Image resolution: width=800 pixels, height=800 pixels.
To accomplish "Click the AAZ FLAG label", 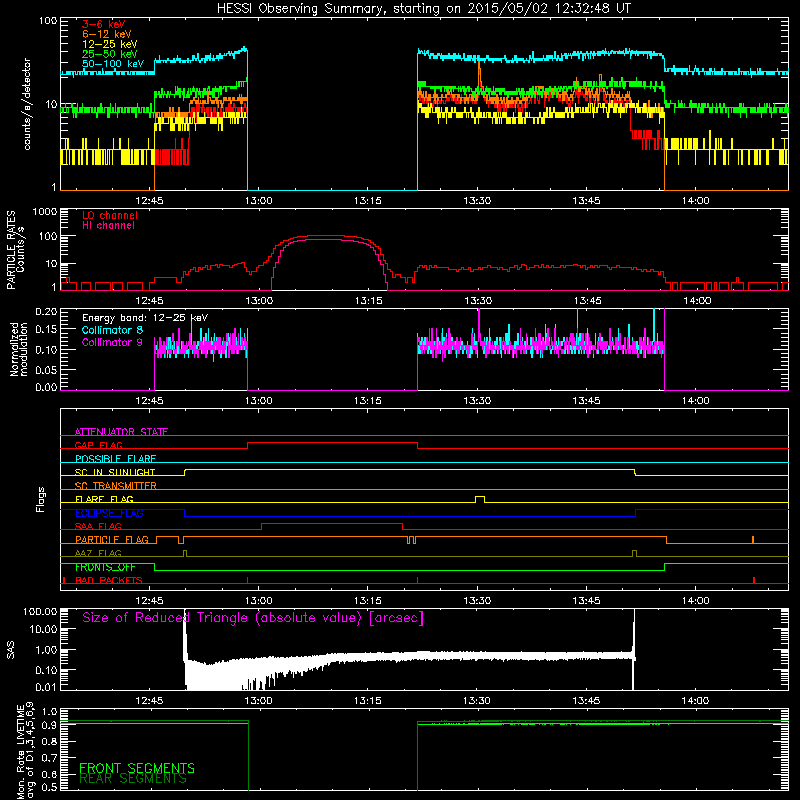I will point(98,553).
